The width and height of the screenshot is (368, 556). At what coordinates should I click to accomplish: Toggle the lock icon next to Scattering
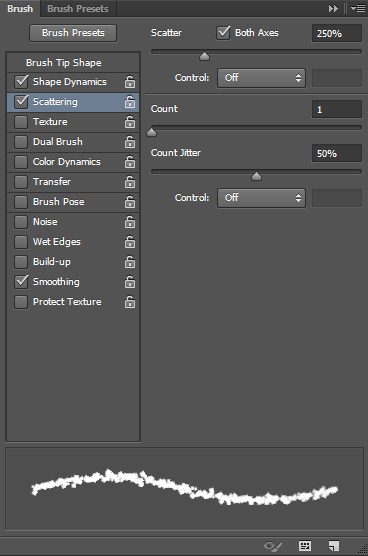130,102
